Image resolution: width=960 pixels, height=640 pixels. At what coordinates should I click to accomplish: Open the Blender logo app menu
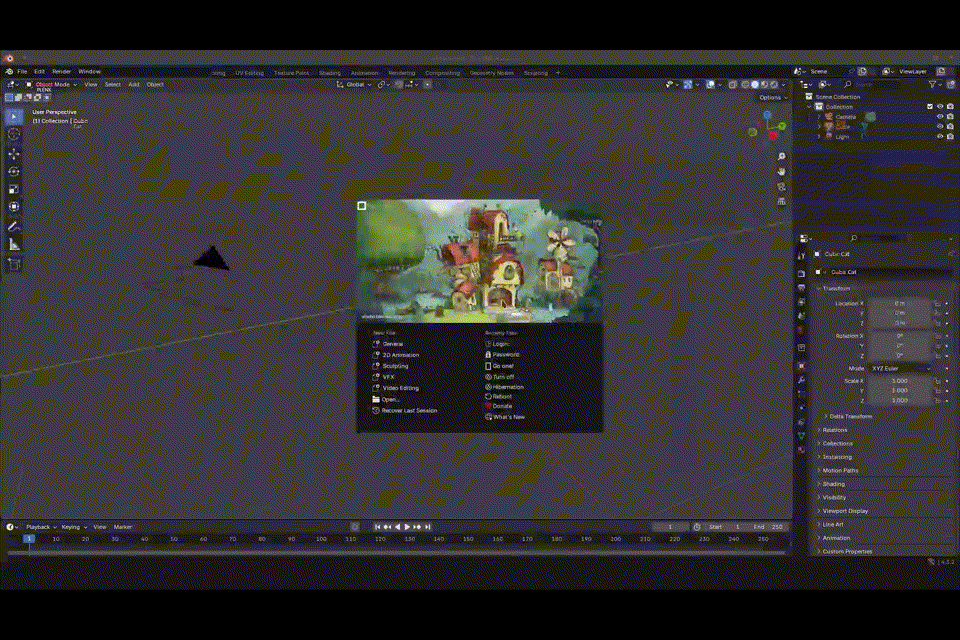pos(9,72)
